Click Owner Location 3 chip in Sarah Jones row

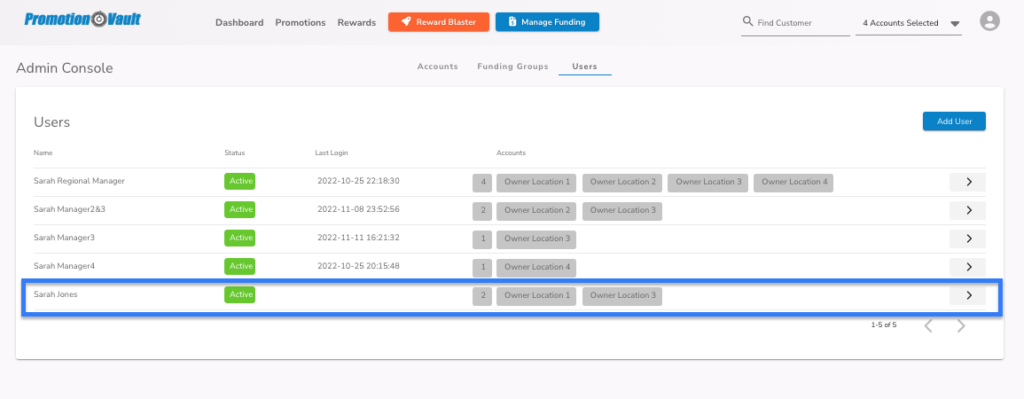(622, 296)
